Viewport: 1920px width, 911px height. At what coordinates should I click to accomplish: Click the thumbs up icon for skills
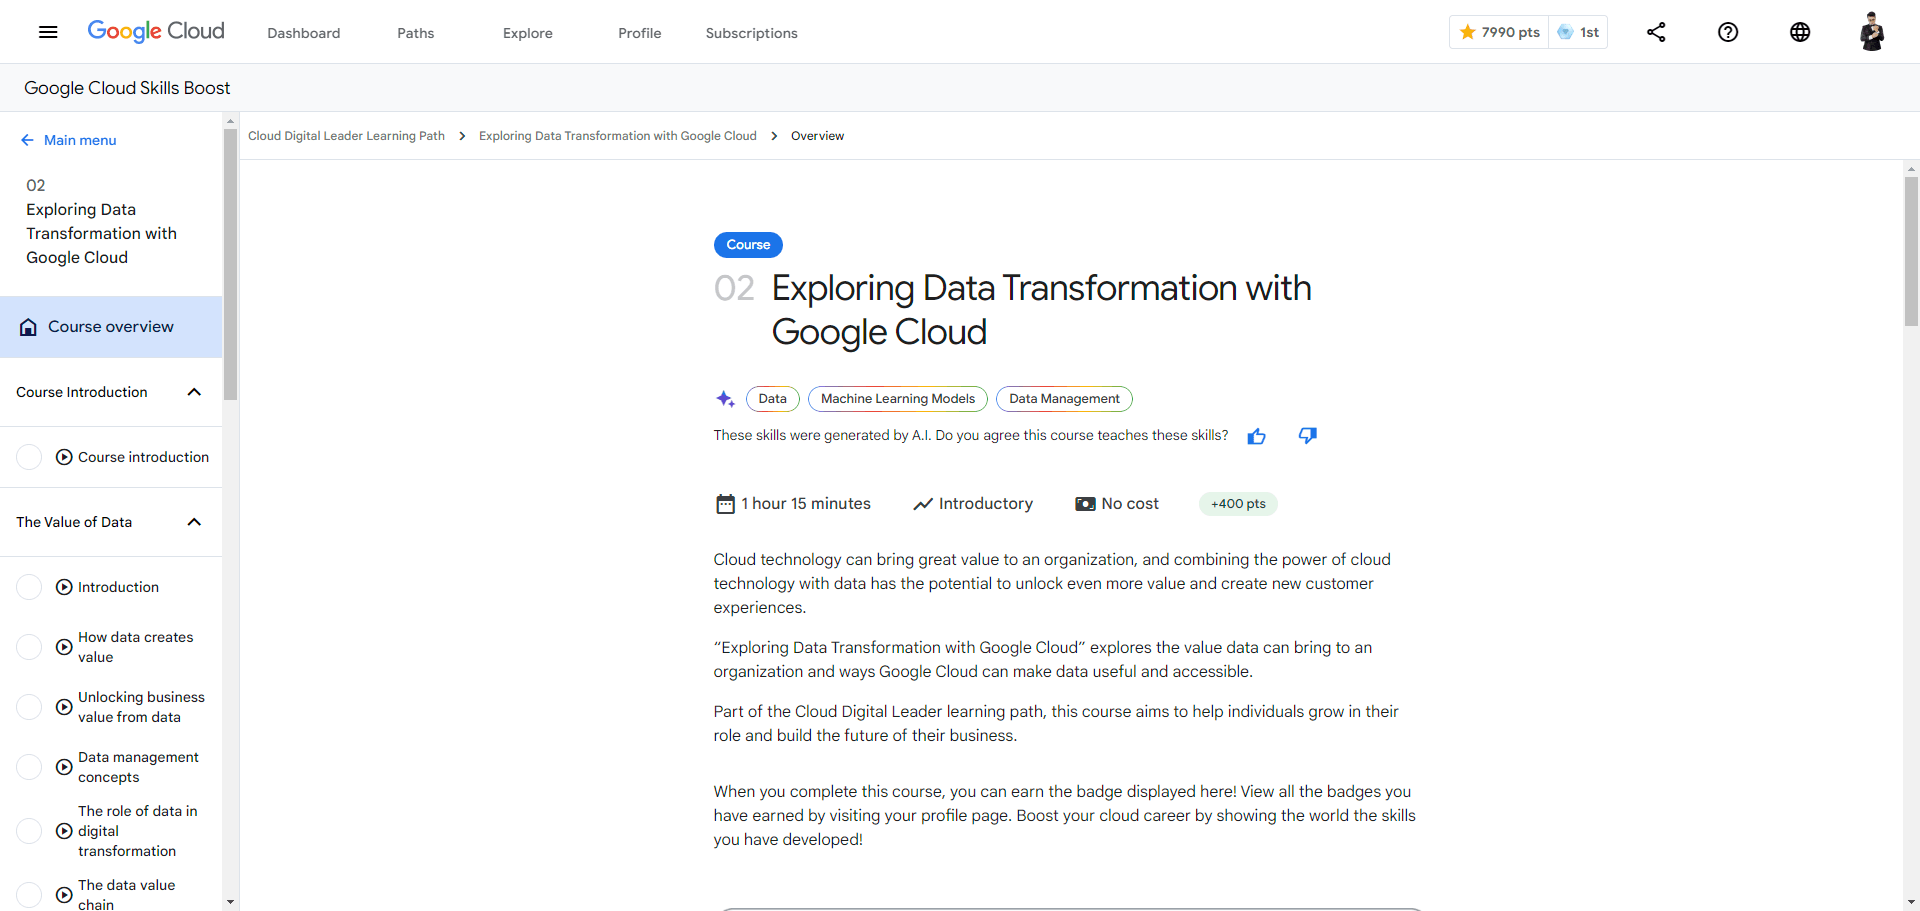coord(1257,436)
